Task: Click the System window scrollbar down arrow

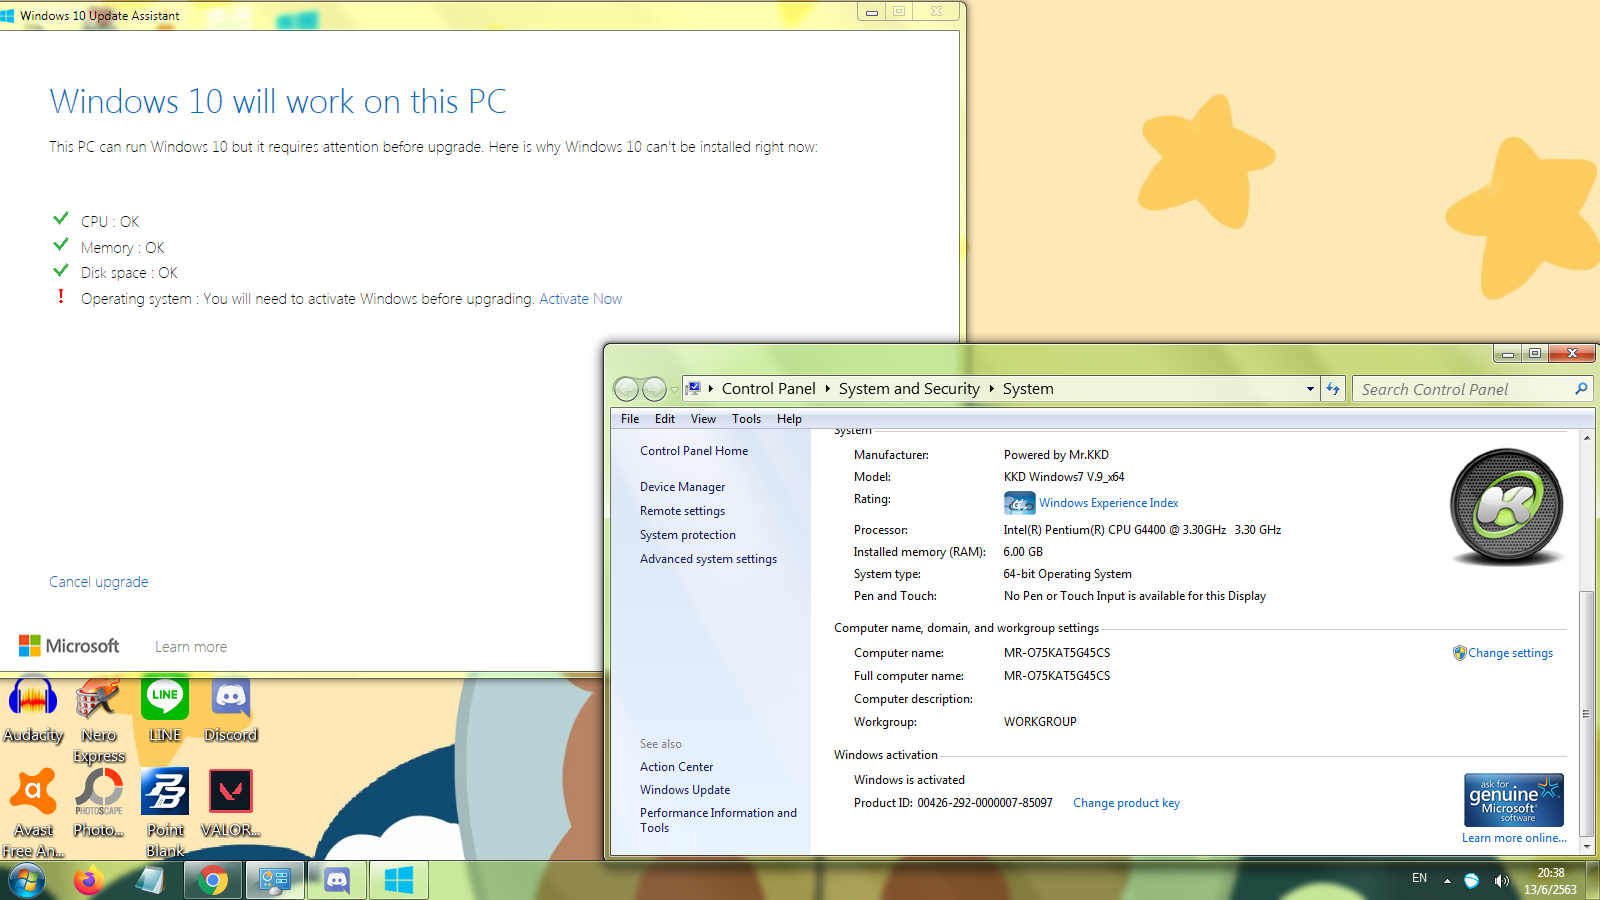Action: [1587, 846]
